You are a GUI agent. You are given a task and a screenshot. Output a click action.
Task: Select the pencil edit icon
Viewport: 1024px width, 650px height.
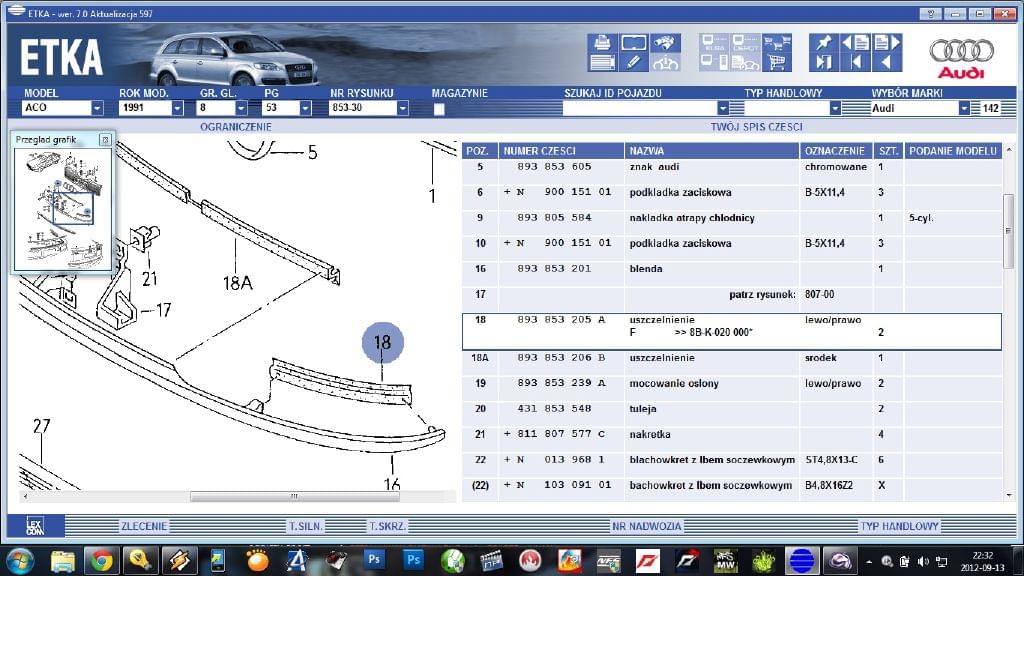[x=633, y=62]
